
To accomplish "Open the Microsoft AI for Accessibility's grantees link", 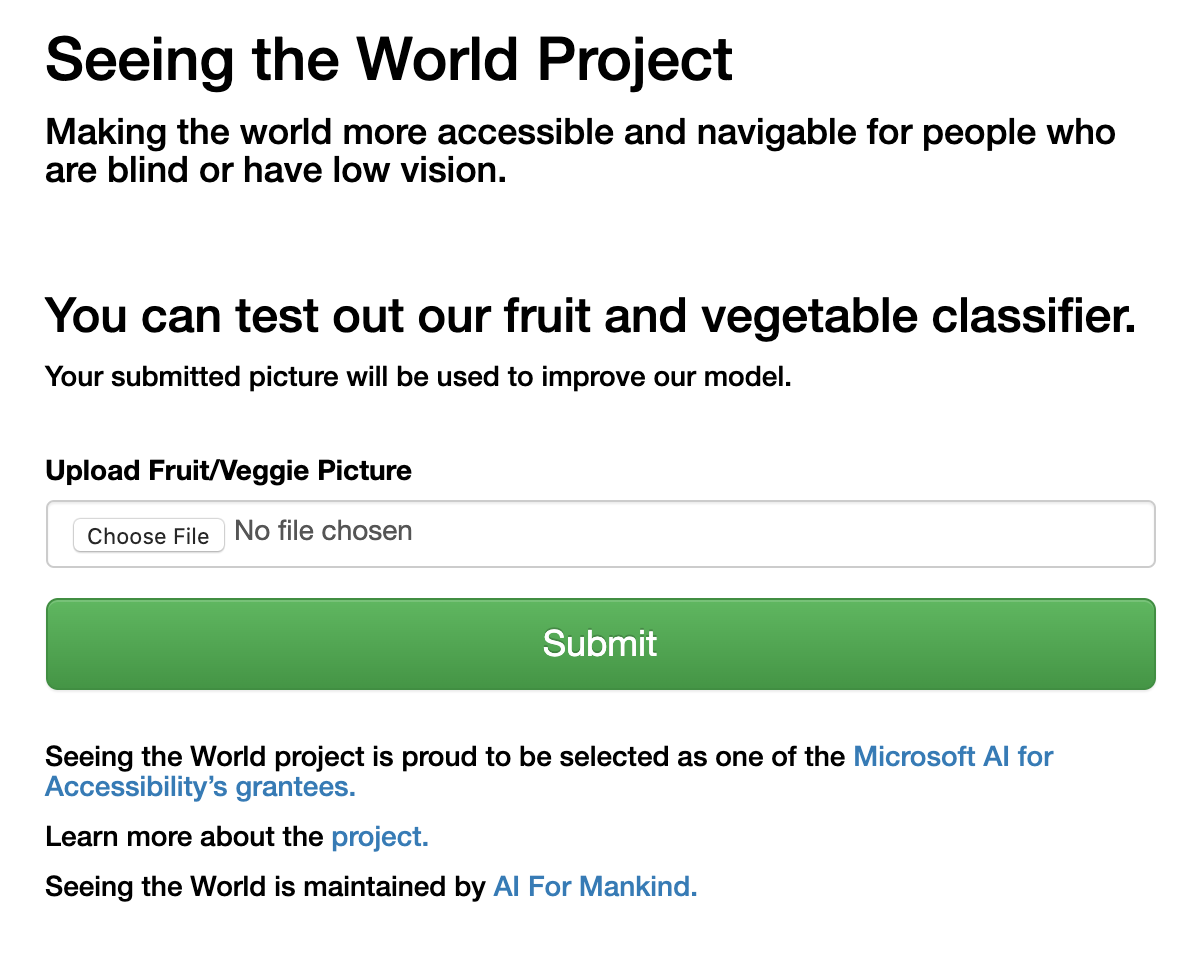I will pos(951,757).
